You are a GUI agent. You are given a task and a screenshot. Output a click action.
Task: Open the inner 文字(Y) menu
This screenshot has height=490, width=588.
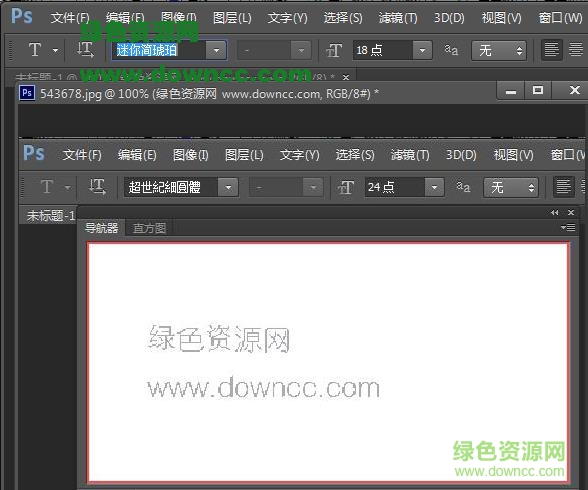[x=300, y=154]
